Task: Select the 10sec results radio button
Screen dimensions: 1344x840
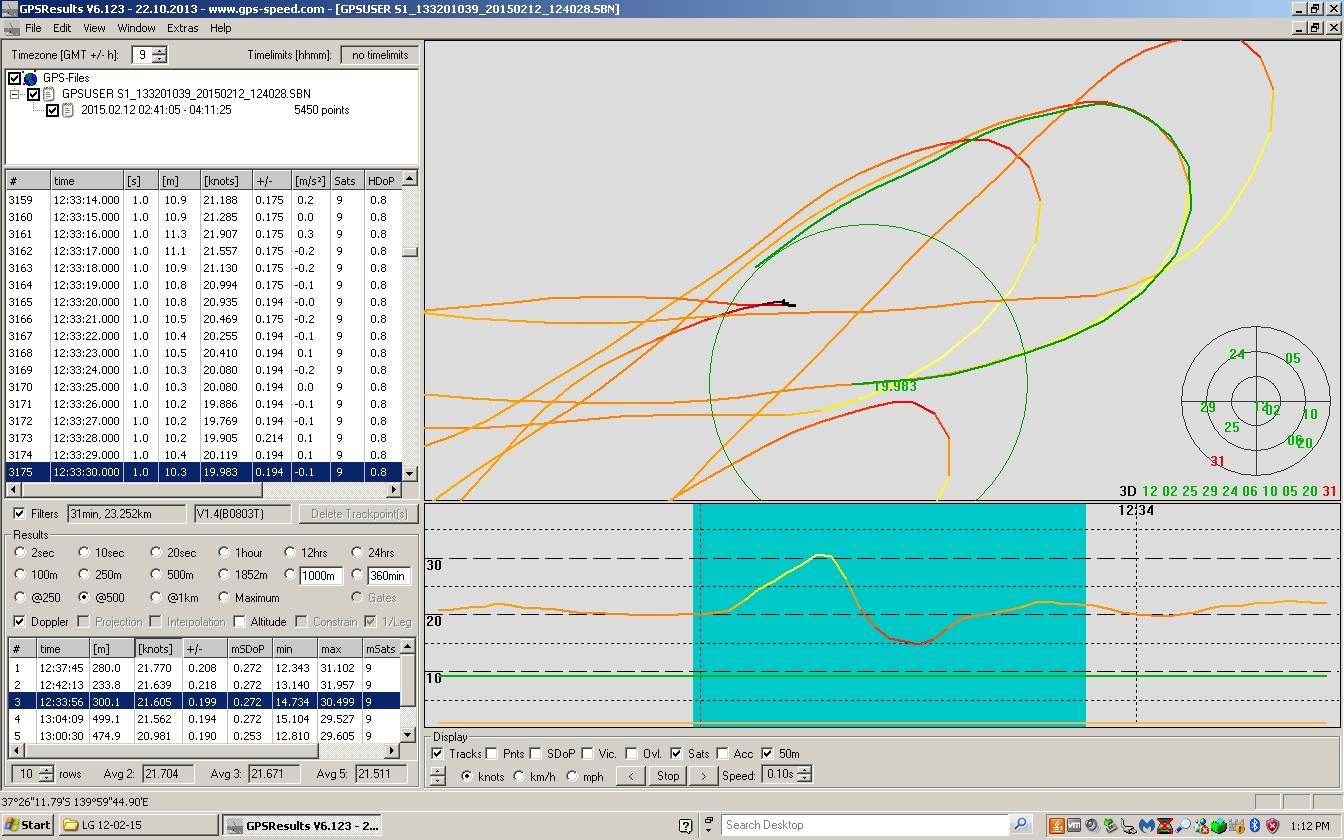Action: click(x=83, y=552)
